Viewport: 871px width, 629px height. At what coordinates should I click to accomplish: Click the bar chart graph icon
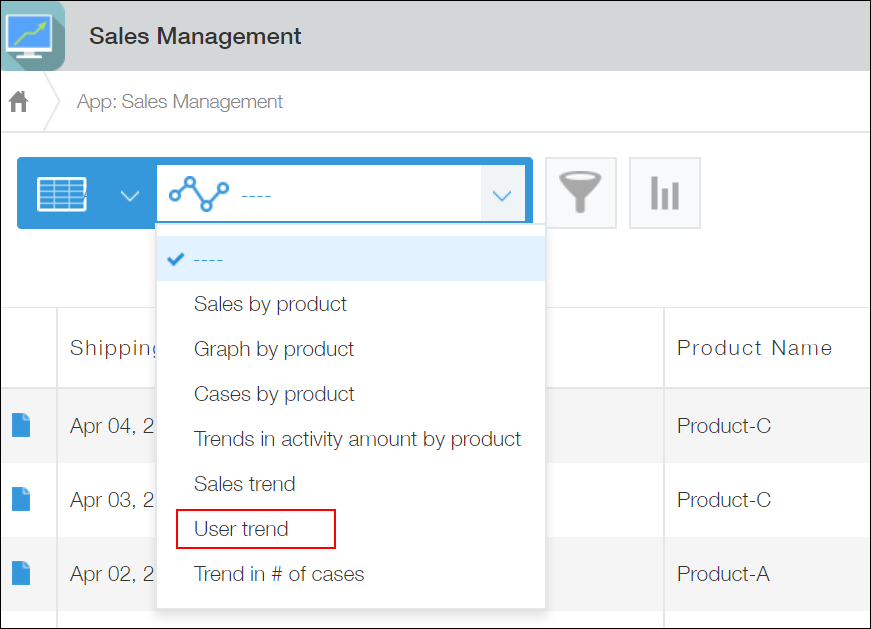tap(664, 192)
